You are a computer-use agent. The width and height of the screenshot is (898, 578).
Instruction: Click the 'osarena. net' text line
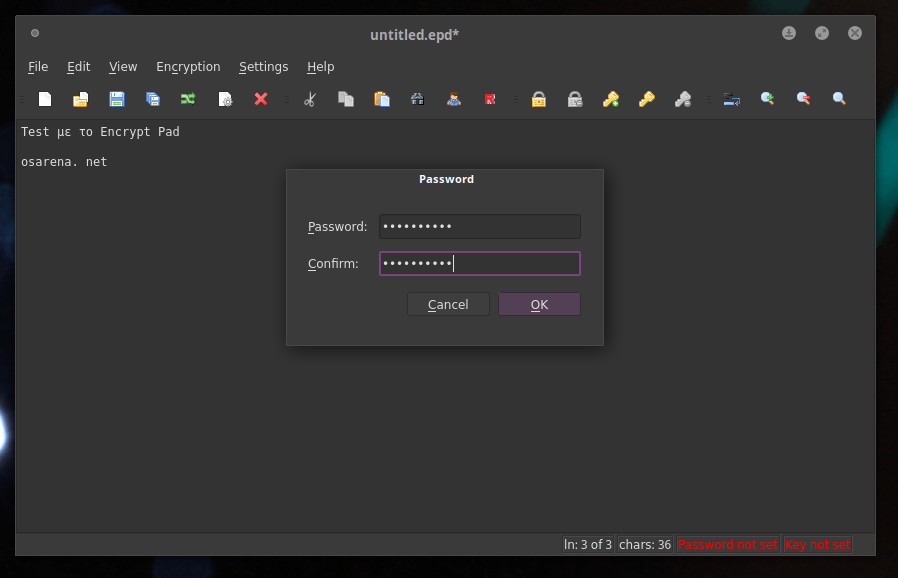coord(64,162)
